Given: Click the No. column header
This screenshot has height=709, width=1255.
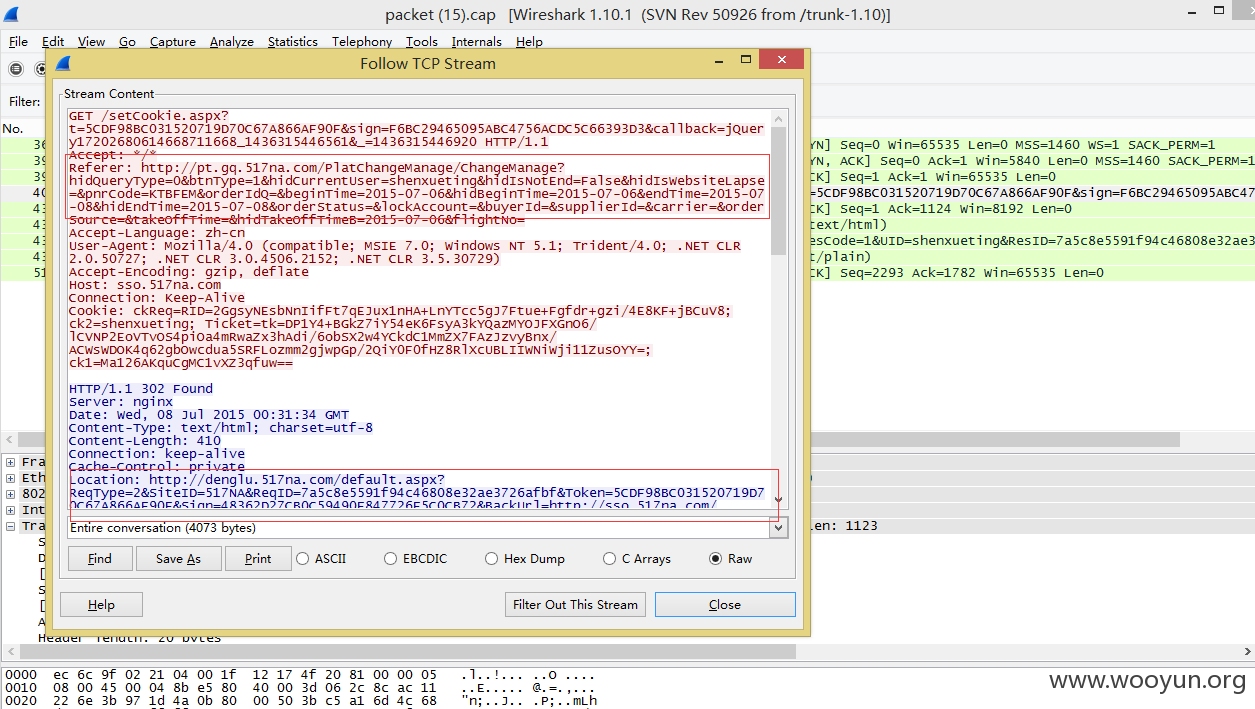Looking at the screenshot, I should click(13, 129).
